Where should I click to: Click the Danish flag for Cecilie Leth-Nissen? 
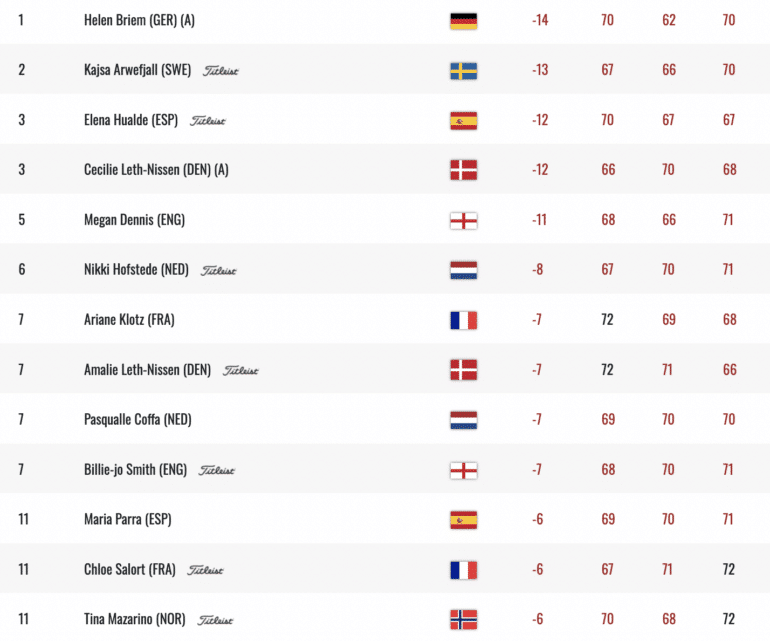464,170
